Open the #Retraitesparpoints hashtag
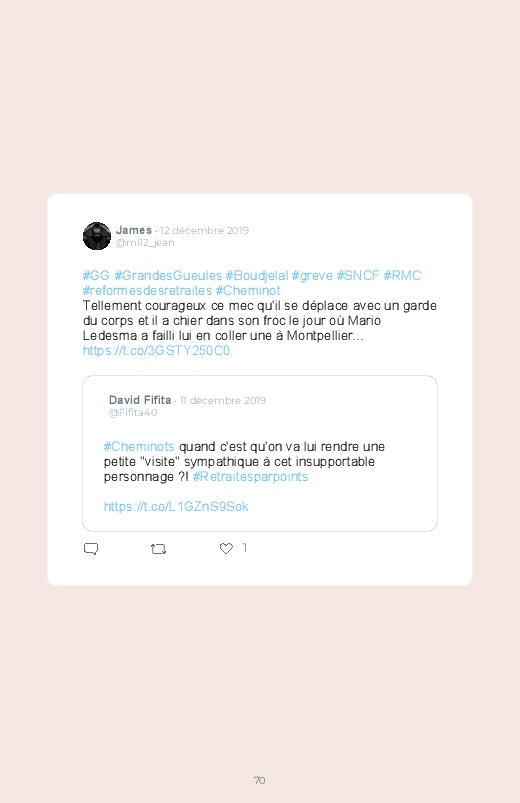Viewport: 520px width, 803px height. [x=251, y=476]
